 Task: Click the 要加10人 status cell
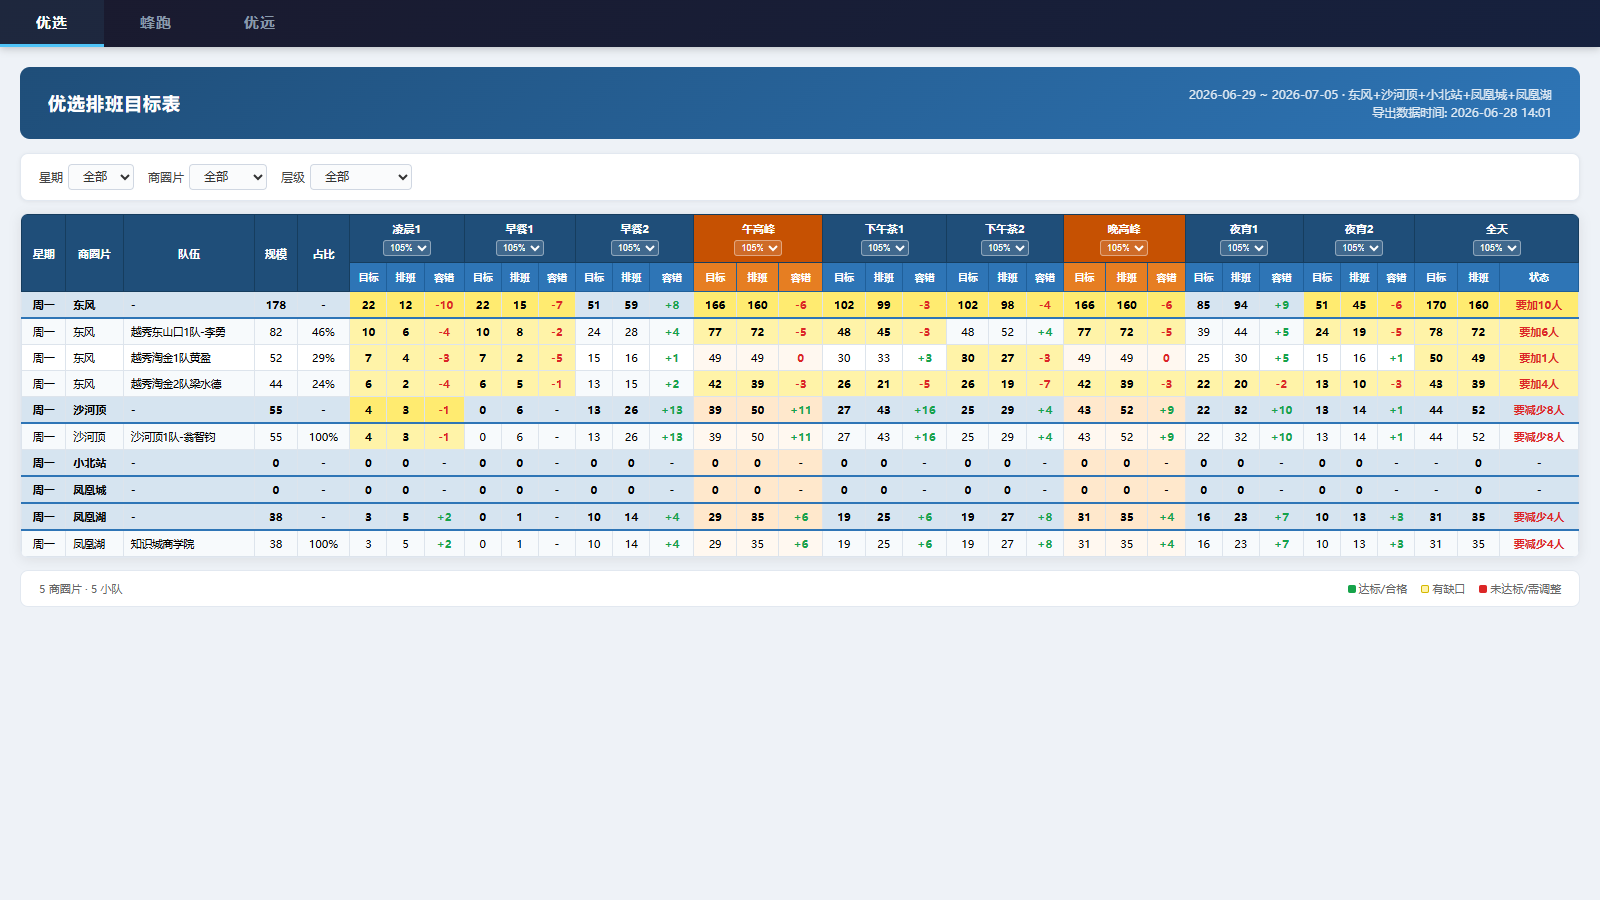1539,305
